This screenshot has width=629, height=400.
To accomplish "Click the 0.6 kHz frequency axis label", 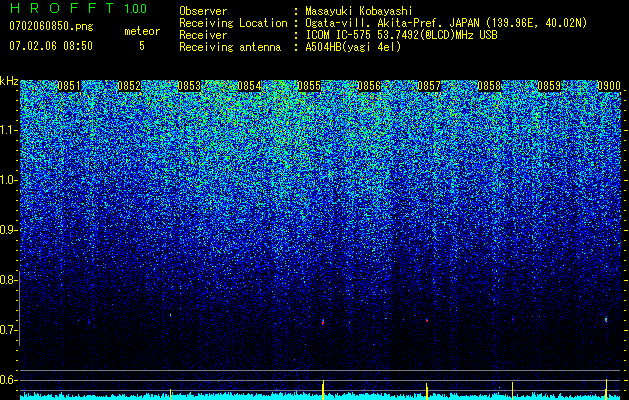I will 7,380.
